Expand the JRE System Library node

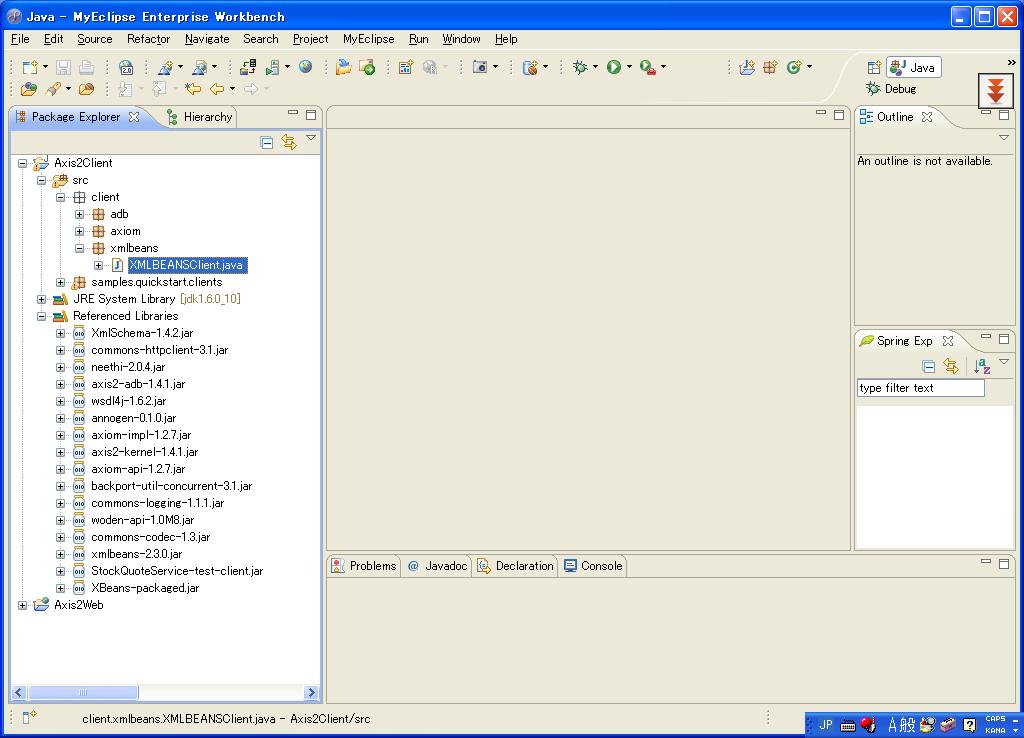41,299
